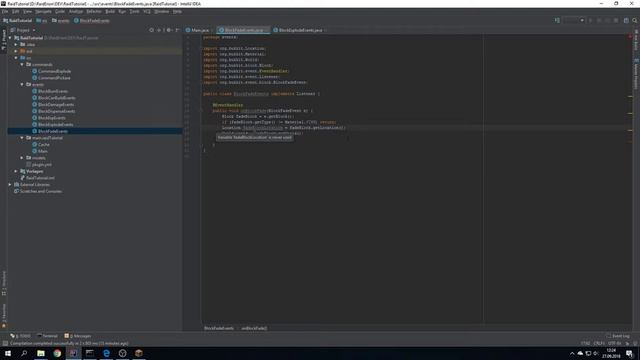The height and width of the screenshot is (360, 640).
Task: Open Chrome from taskbar
Action: pos(57,353)
